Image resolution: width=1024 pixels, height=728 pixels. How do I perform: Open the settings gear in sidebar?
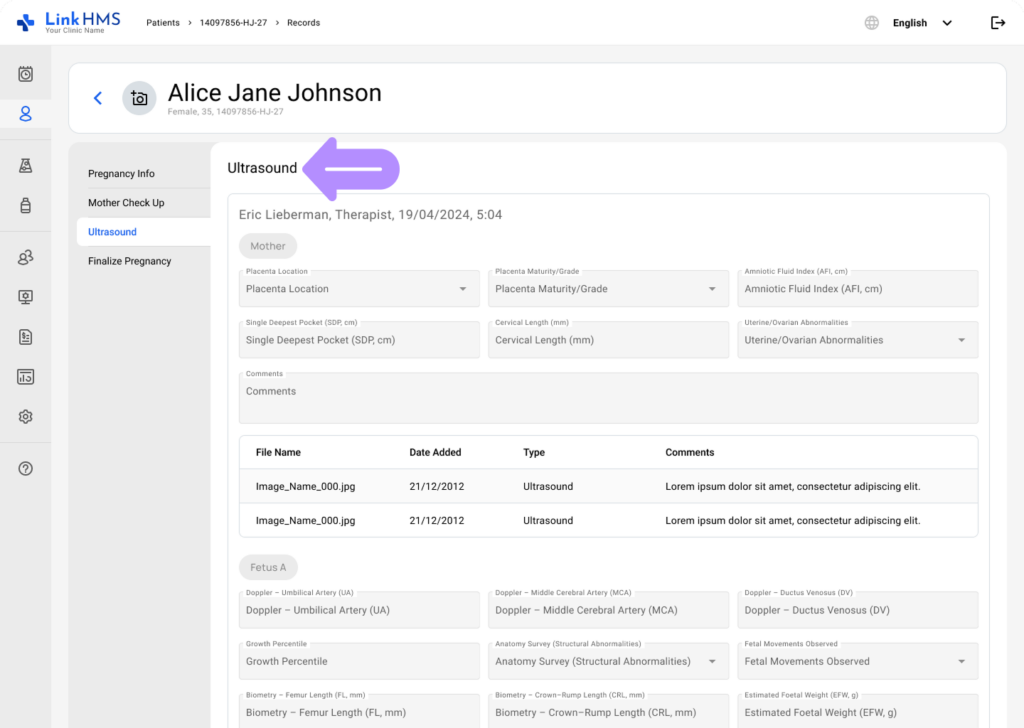26,417
